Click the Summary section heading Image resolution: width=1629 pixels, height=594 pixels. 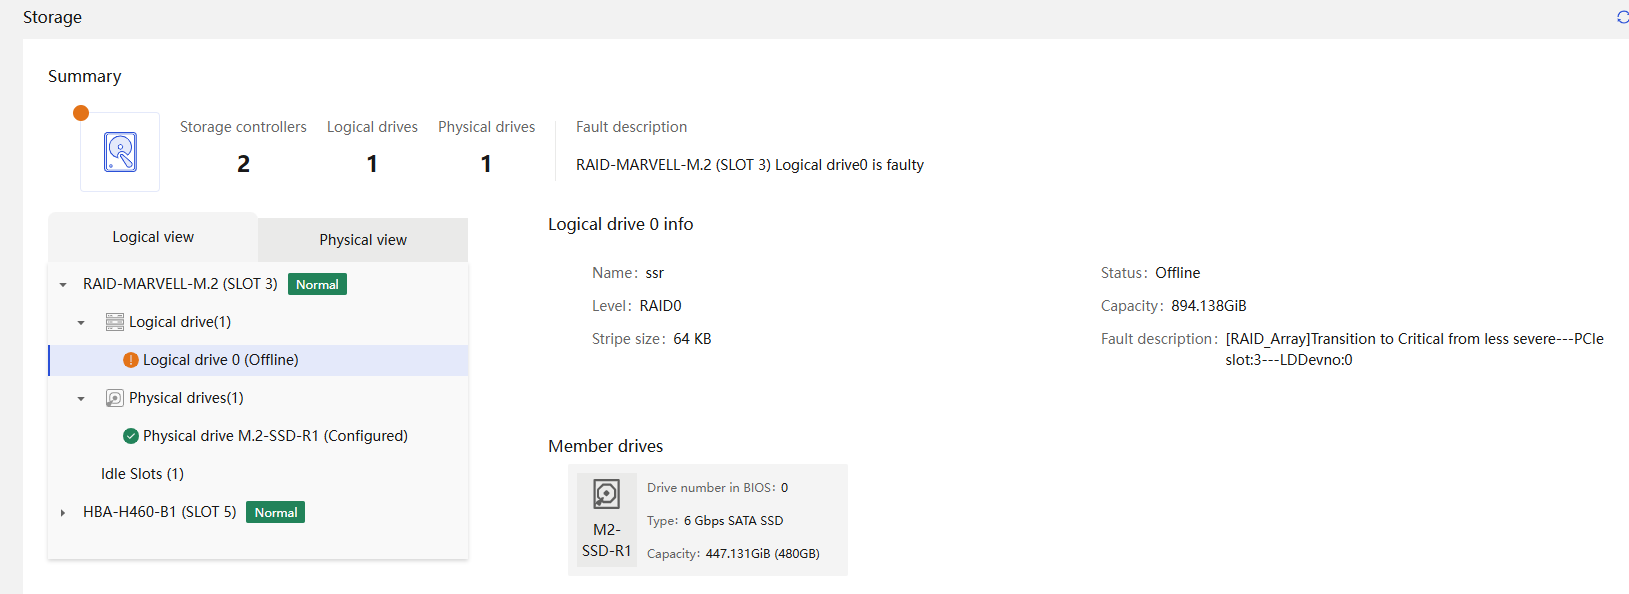(x=85, y=76)
